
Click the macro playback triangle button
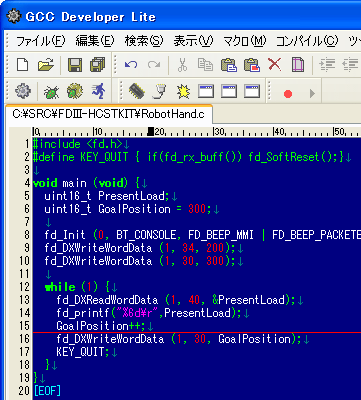click(x=312, y=93)
